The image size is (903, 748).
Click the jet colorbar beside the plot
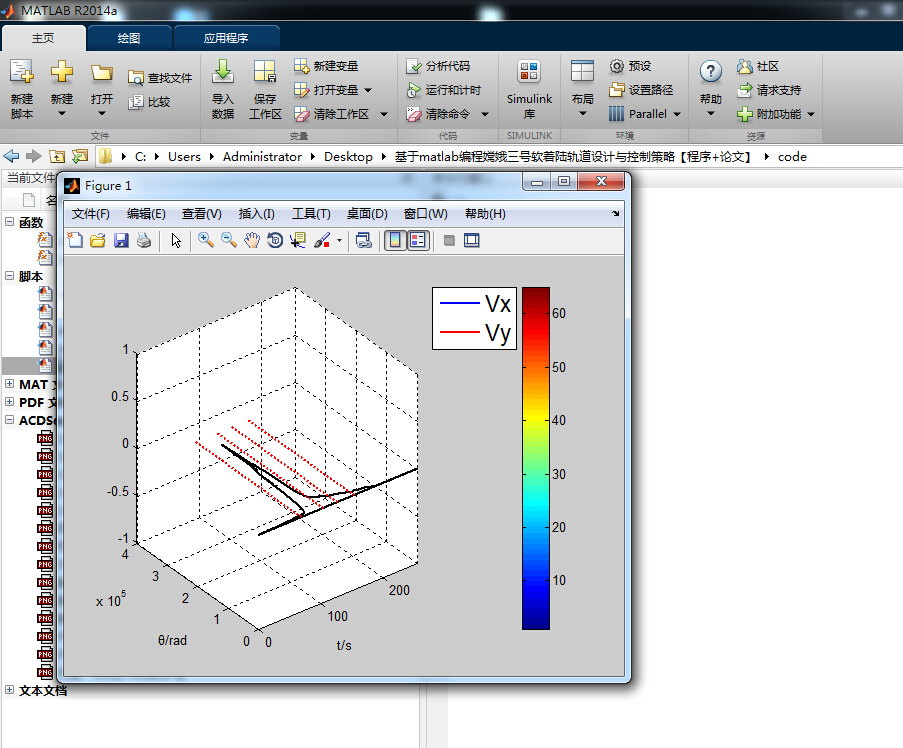536,458
